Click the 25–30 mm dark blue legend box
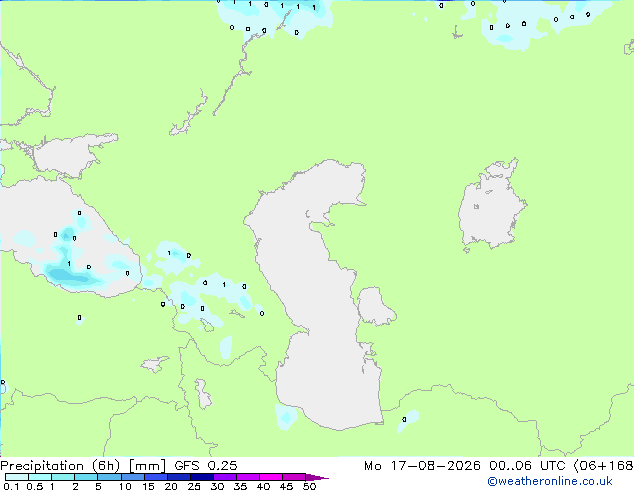This screenshot has width=634, height=490. [202, 477]
